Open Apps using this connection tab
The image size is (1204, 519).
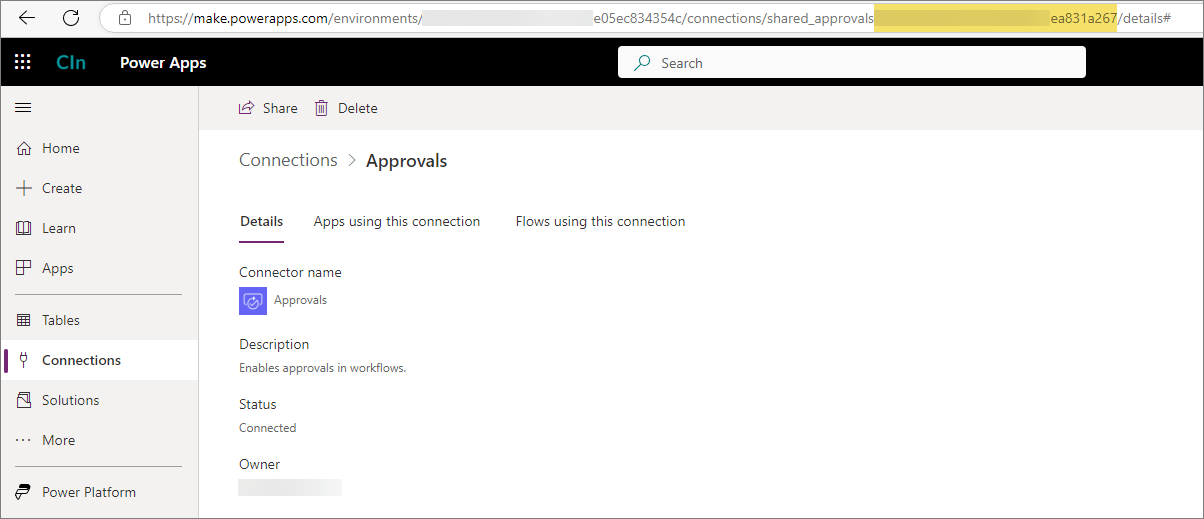click(x=397, y=222)
